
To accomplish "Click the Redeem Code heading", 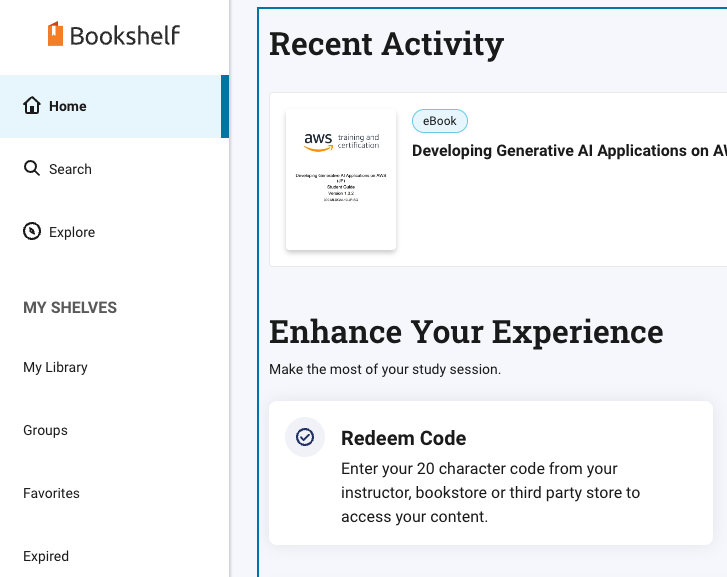I will pyautogui.click(x=403, y=438).
